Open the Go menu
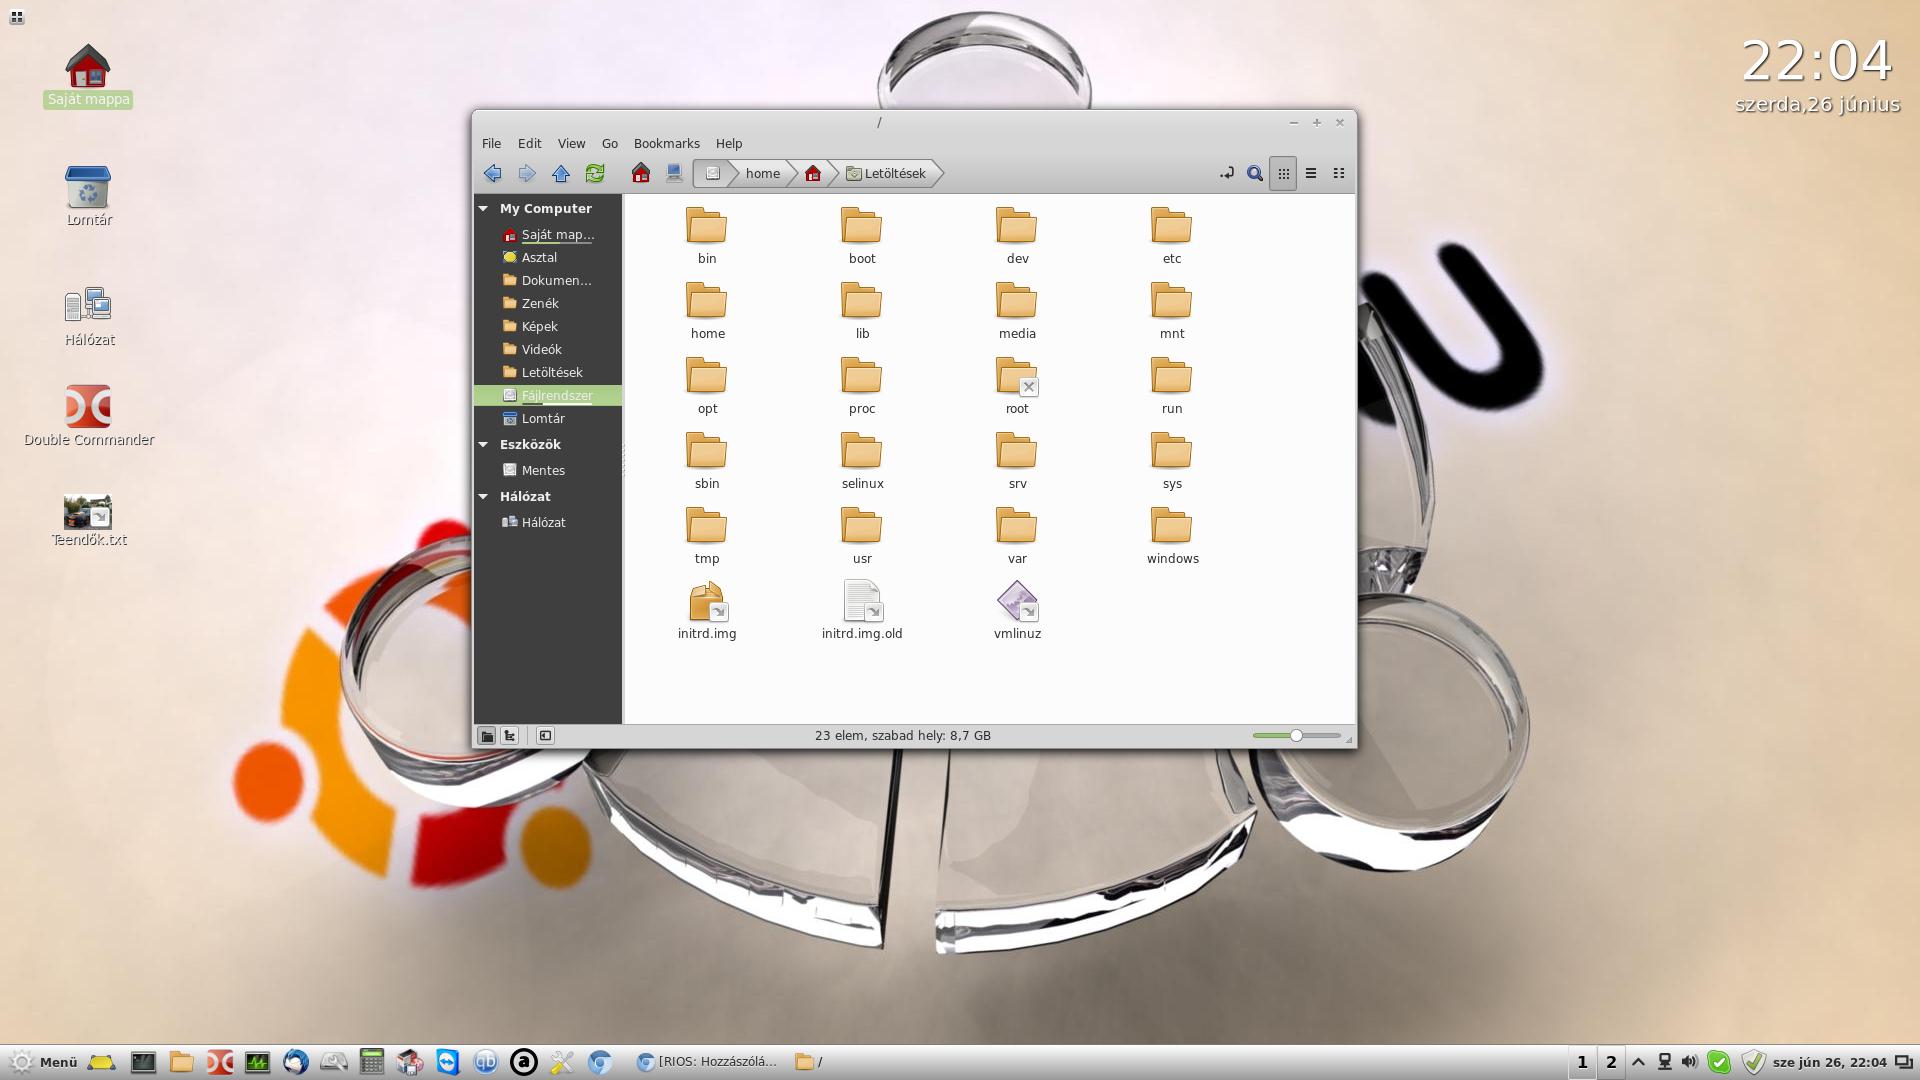The image size is (1920, 1080). (610, 144)
